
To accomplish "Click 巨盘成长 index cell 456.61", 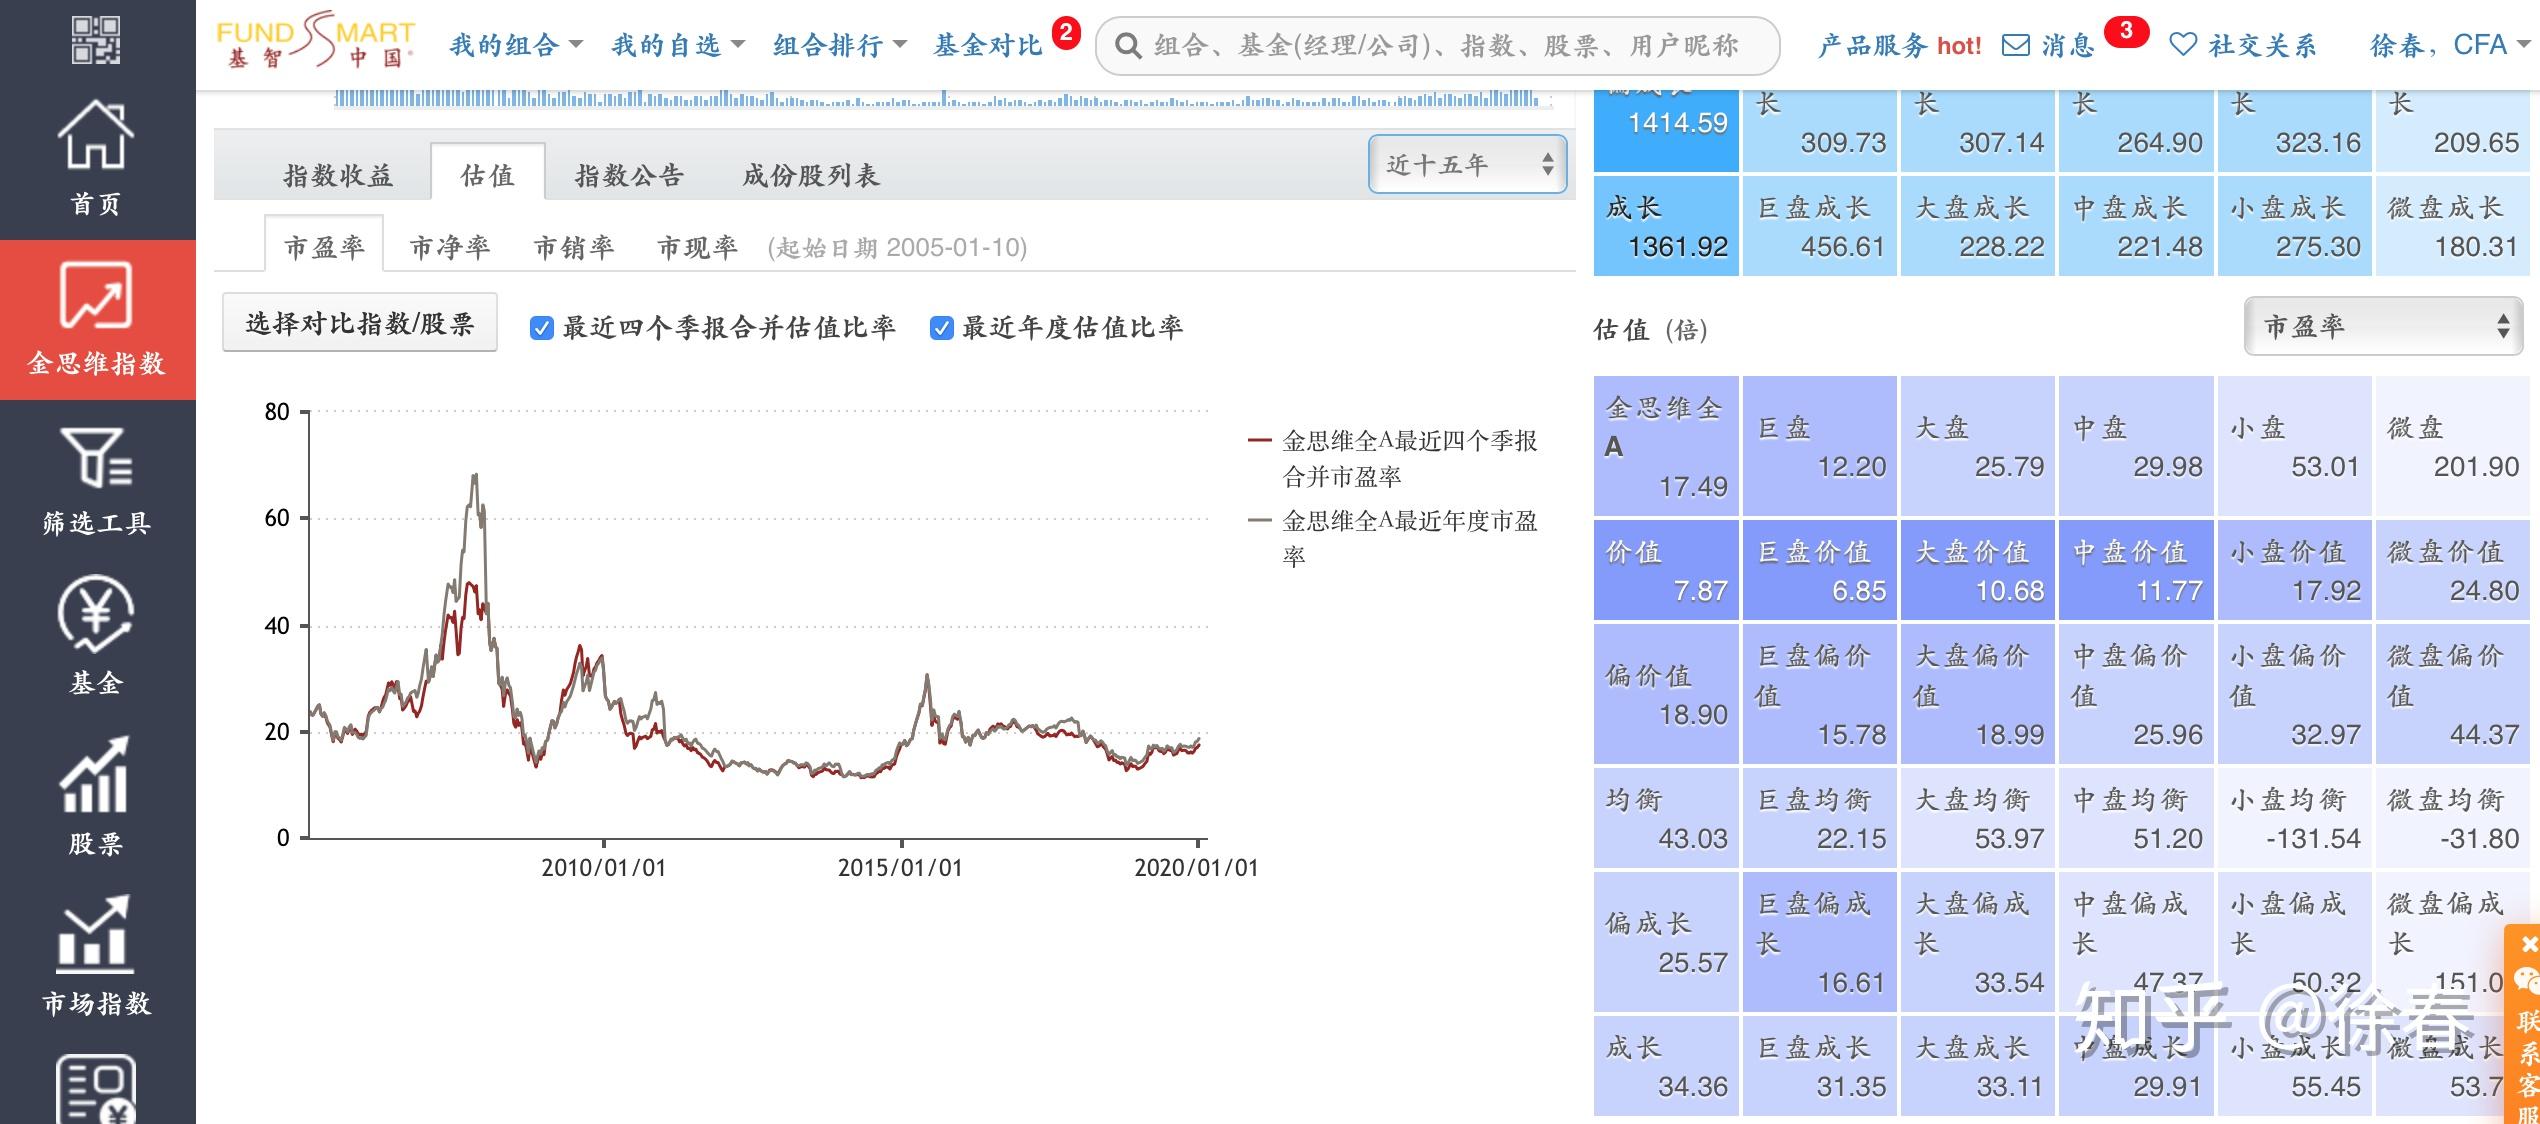I will point(1820,226).
